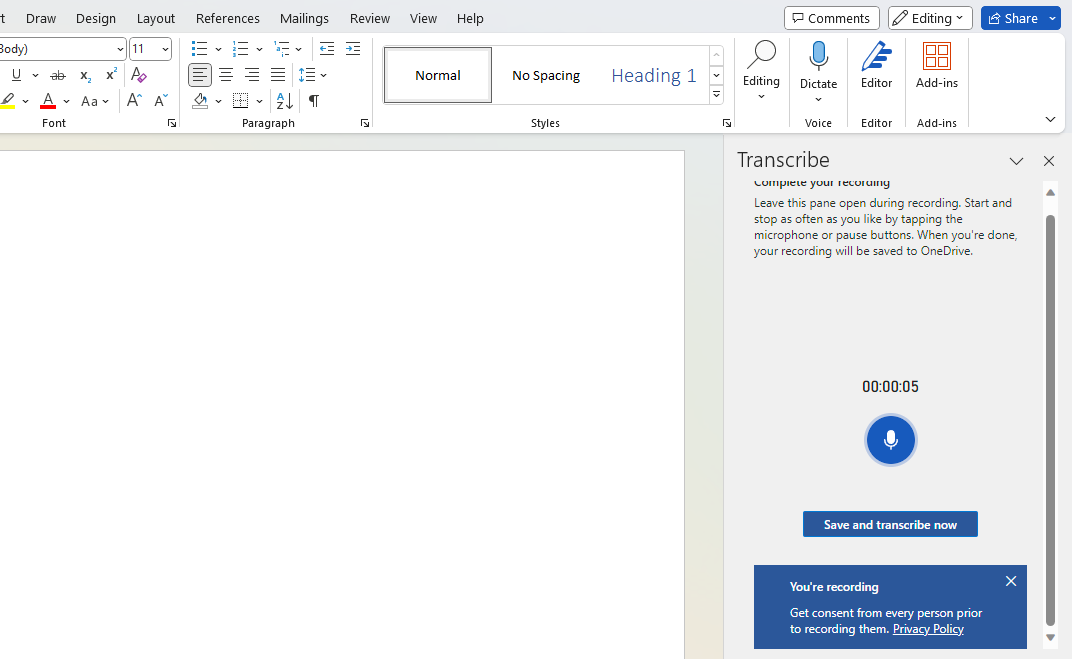Open the Add-ins gallery
The width and height of the screenshot is (1072, 659).
click(x=936, y=66)
